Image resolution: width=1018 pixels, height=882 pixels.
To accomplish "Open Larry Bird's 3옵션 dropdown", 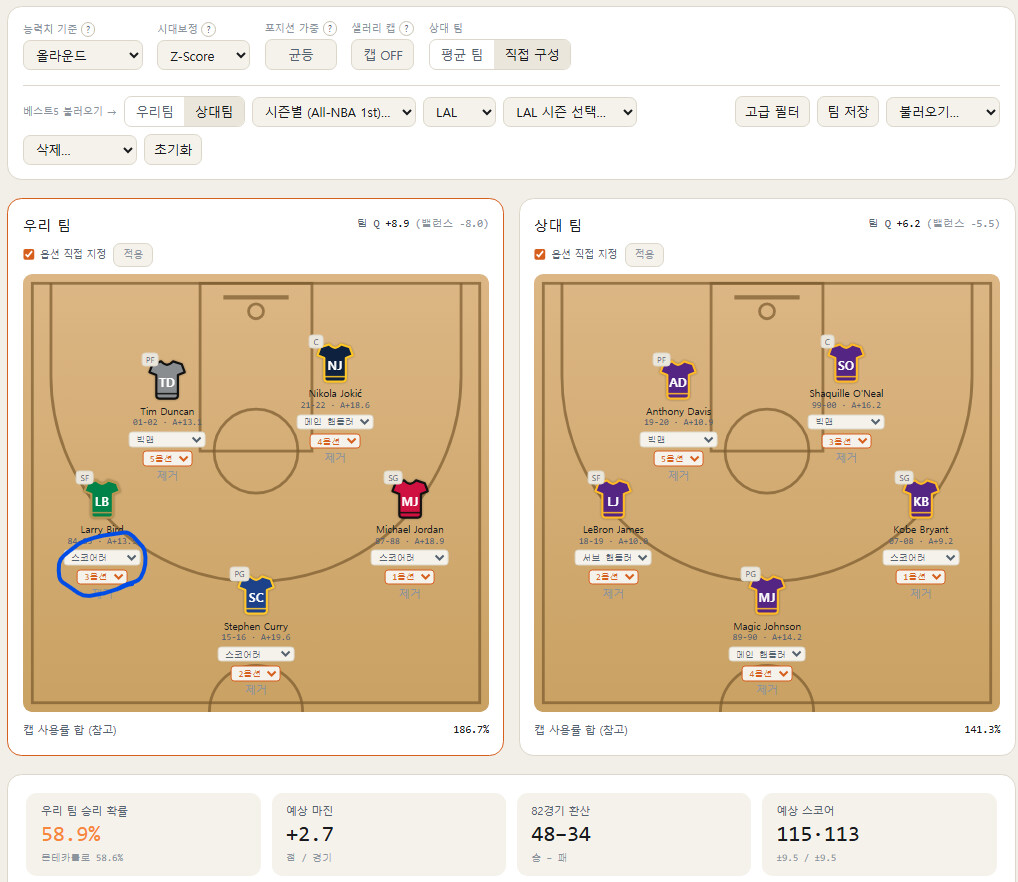I will point(102,576).
